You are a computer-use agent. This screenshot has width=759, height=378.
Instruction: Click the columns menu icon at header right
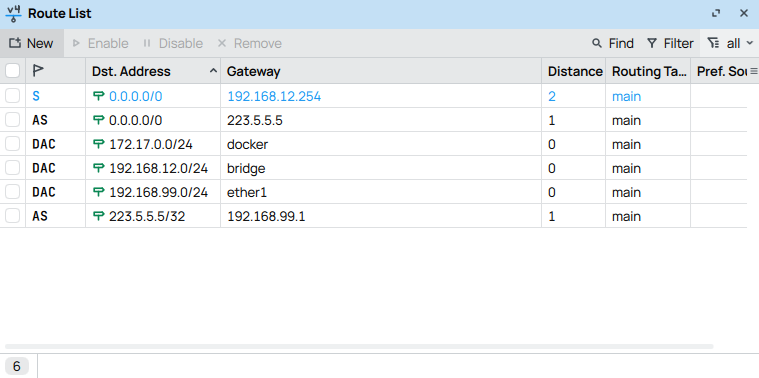pyautogui.click(x=753, y=71)
